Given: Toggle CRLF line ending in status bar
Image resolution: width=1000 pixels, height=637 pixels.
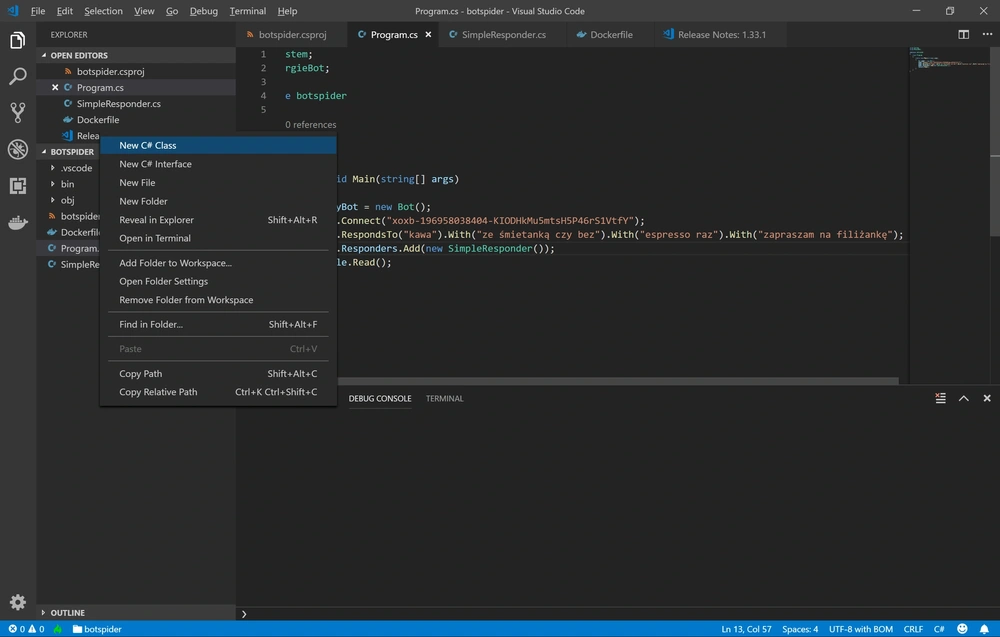Looking at the screenshot, I should pos(913,629).
